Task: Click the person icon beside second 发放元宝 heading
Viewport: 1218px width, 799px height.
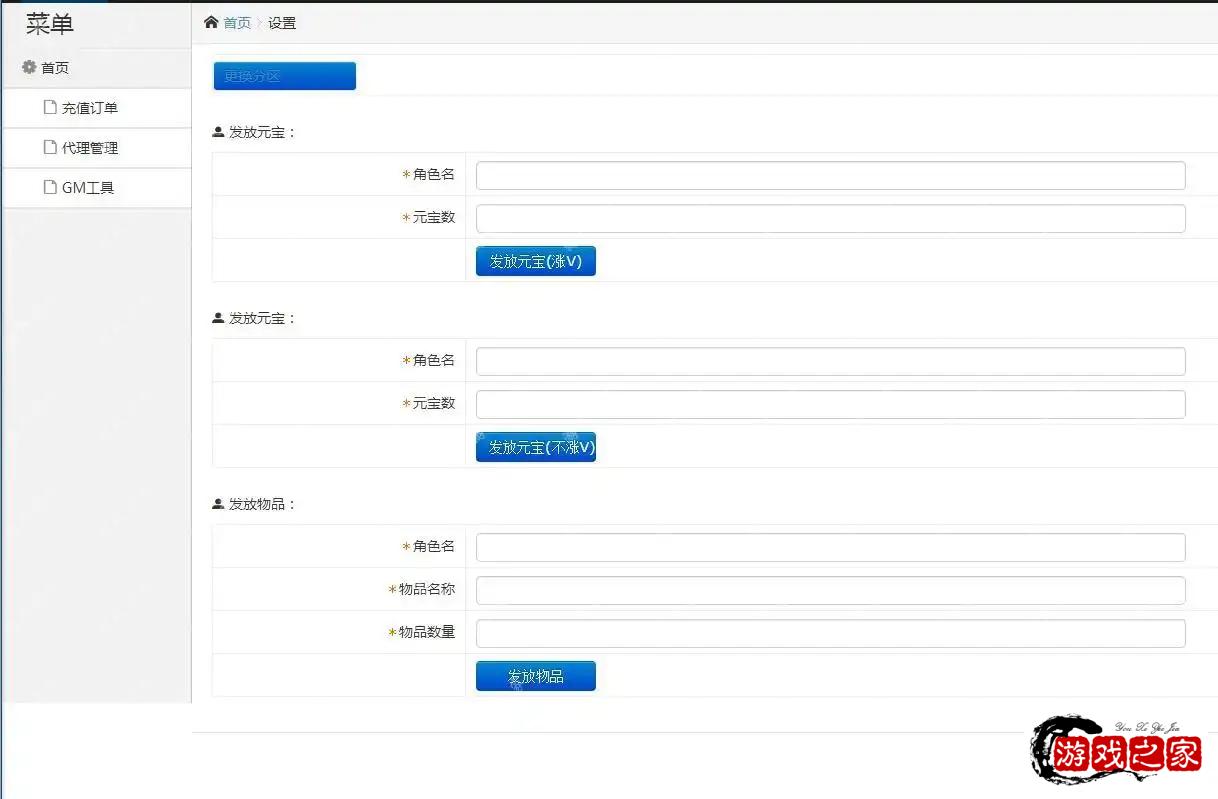Action: click(216, 318)
